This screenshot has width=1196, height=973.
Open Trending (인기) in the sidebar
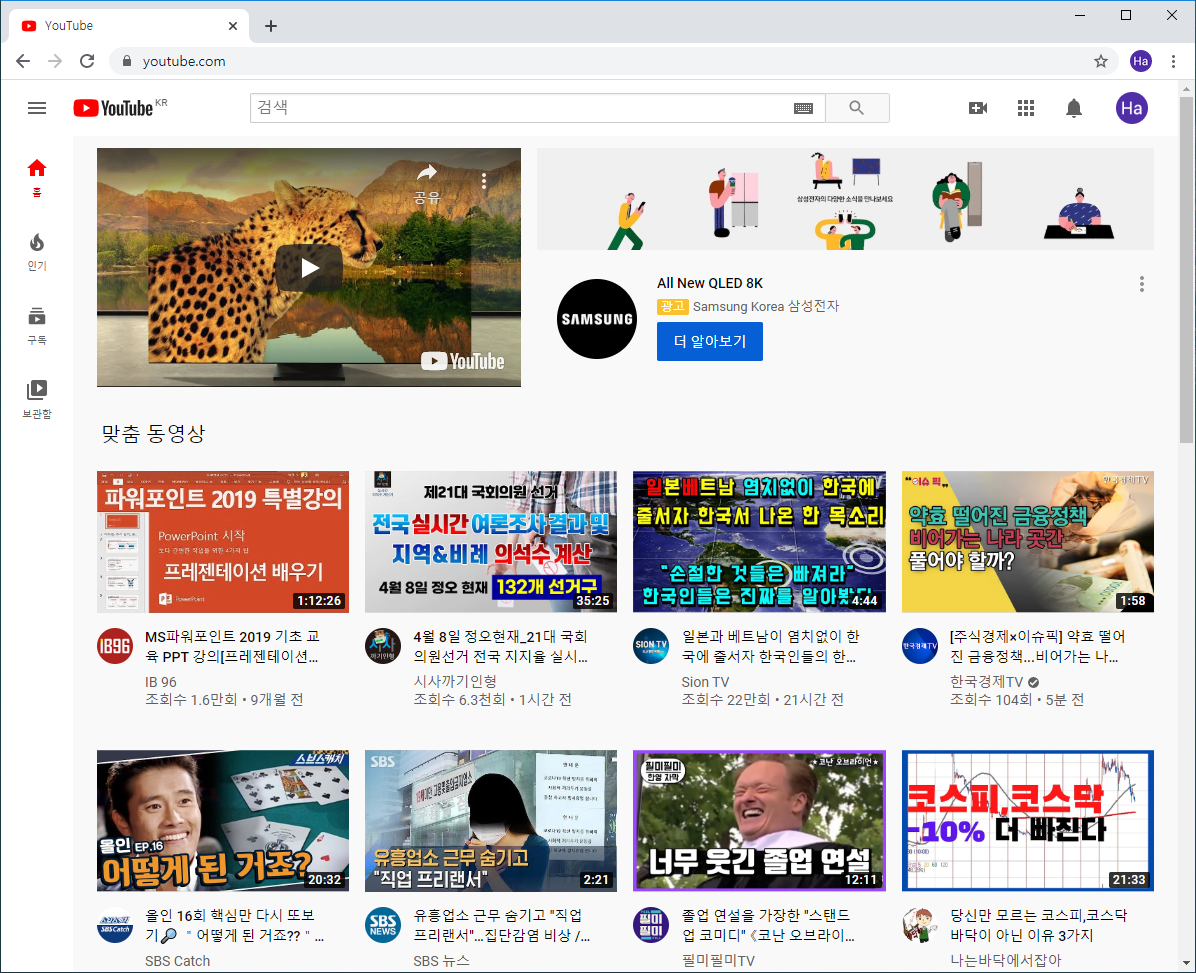[x=37, y=252]
